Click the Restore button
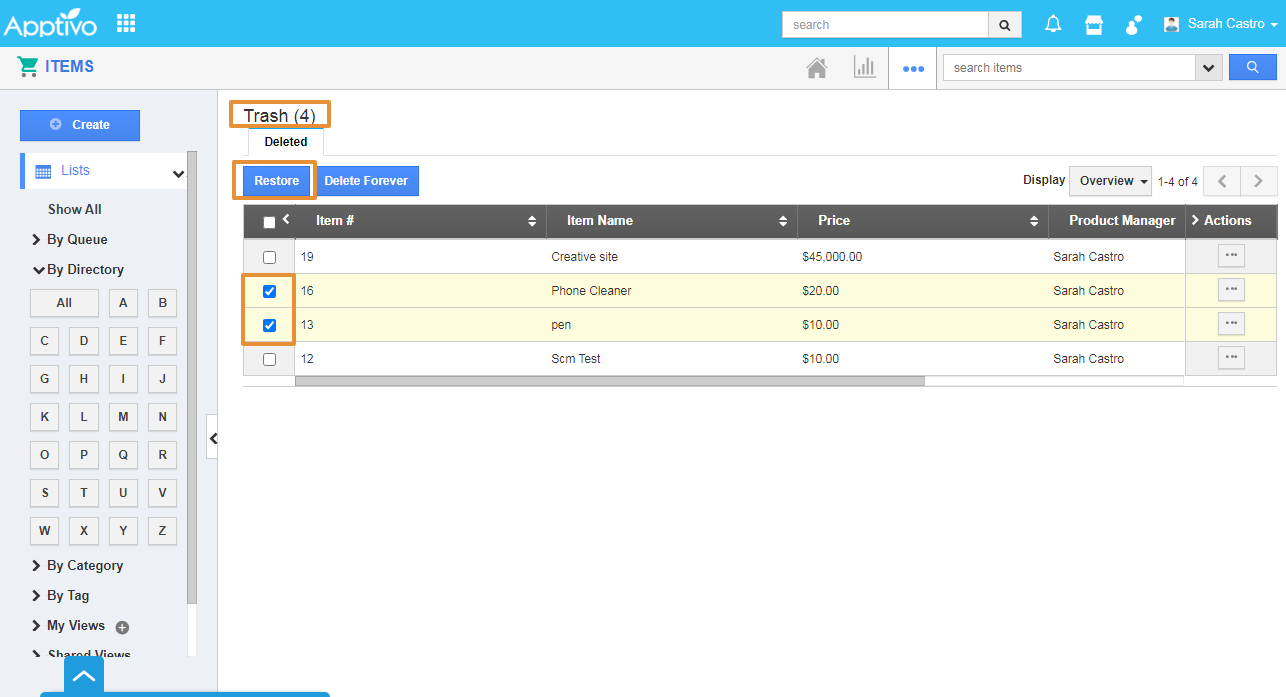1286x697 pixels. (276, 181)
